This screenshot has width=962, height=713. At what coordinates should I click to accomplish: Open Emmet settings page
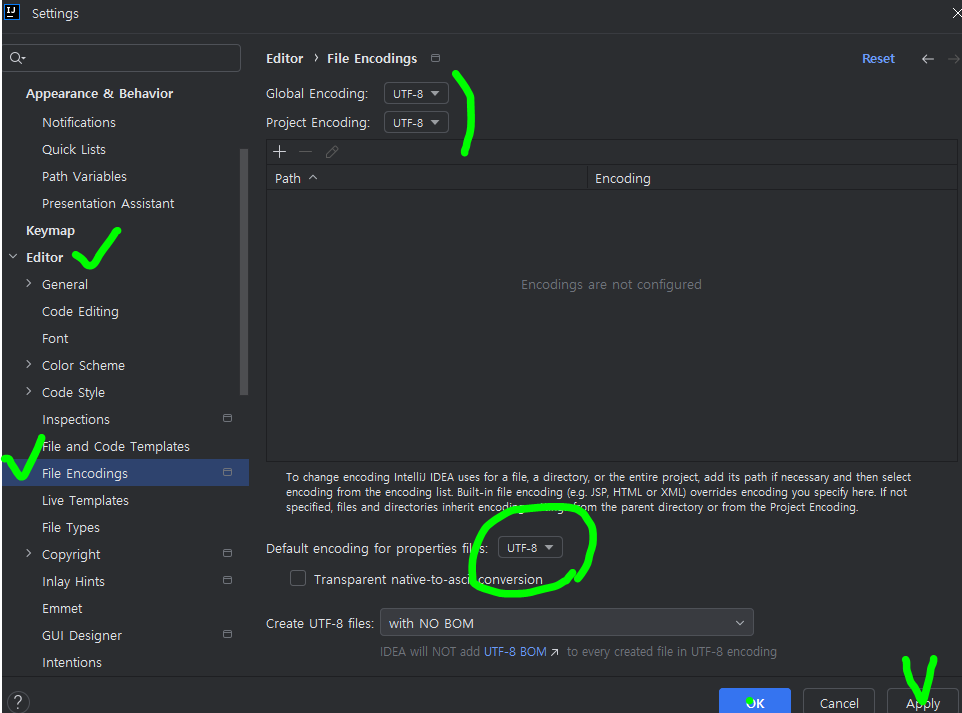point(62,608)
